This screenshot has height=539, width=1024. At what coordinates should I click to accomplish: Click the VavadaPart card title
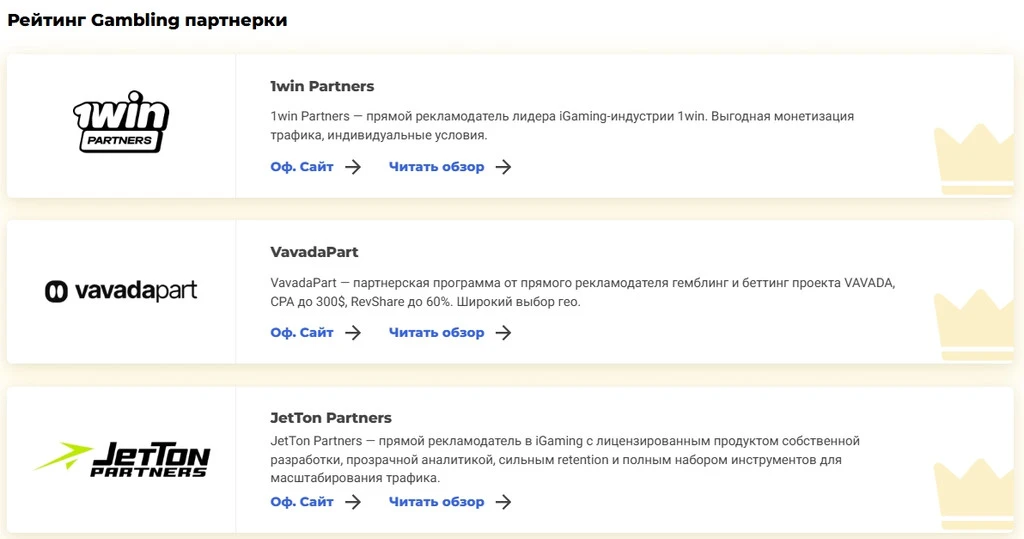[314, 252]
